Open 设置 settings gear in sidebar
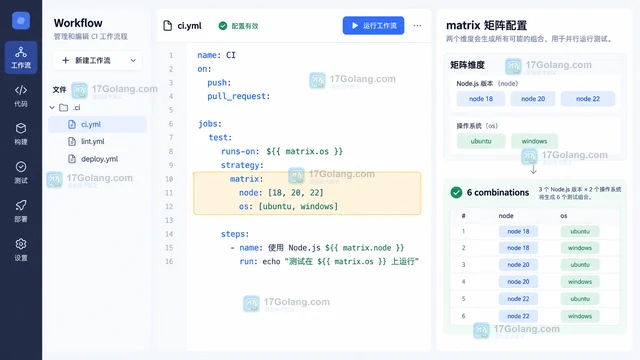 click(21, 249)
